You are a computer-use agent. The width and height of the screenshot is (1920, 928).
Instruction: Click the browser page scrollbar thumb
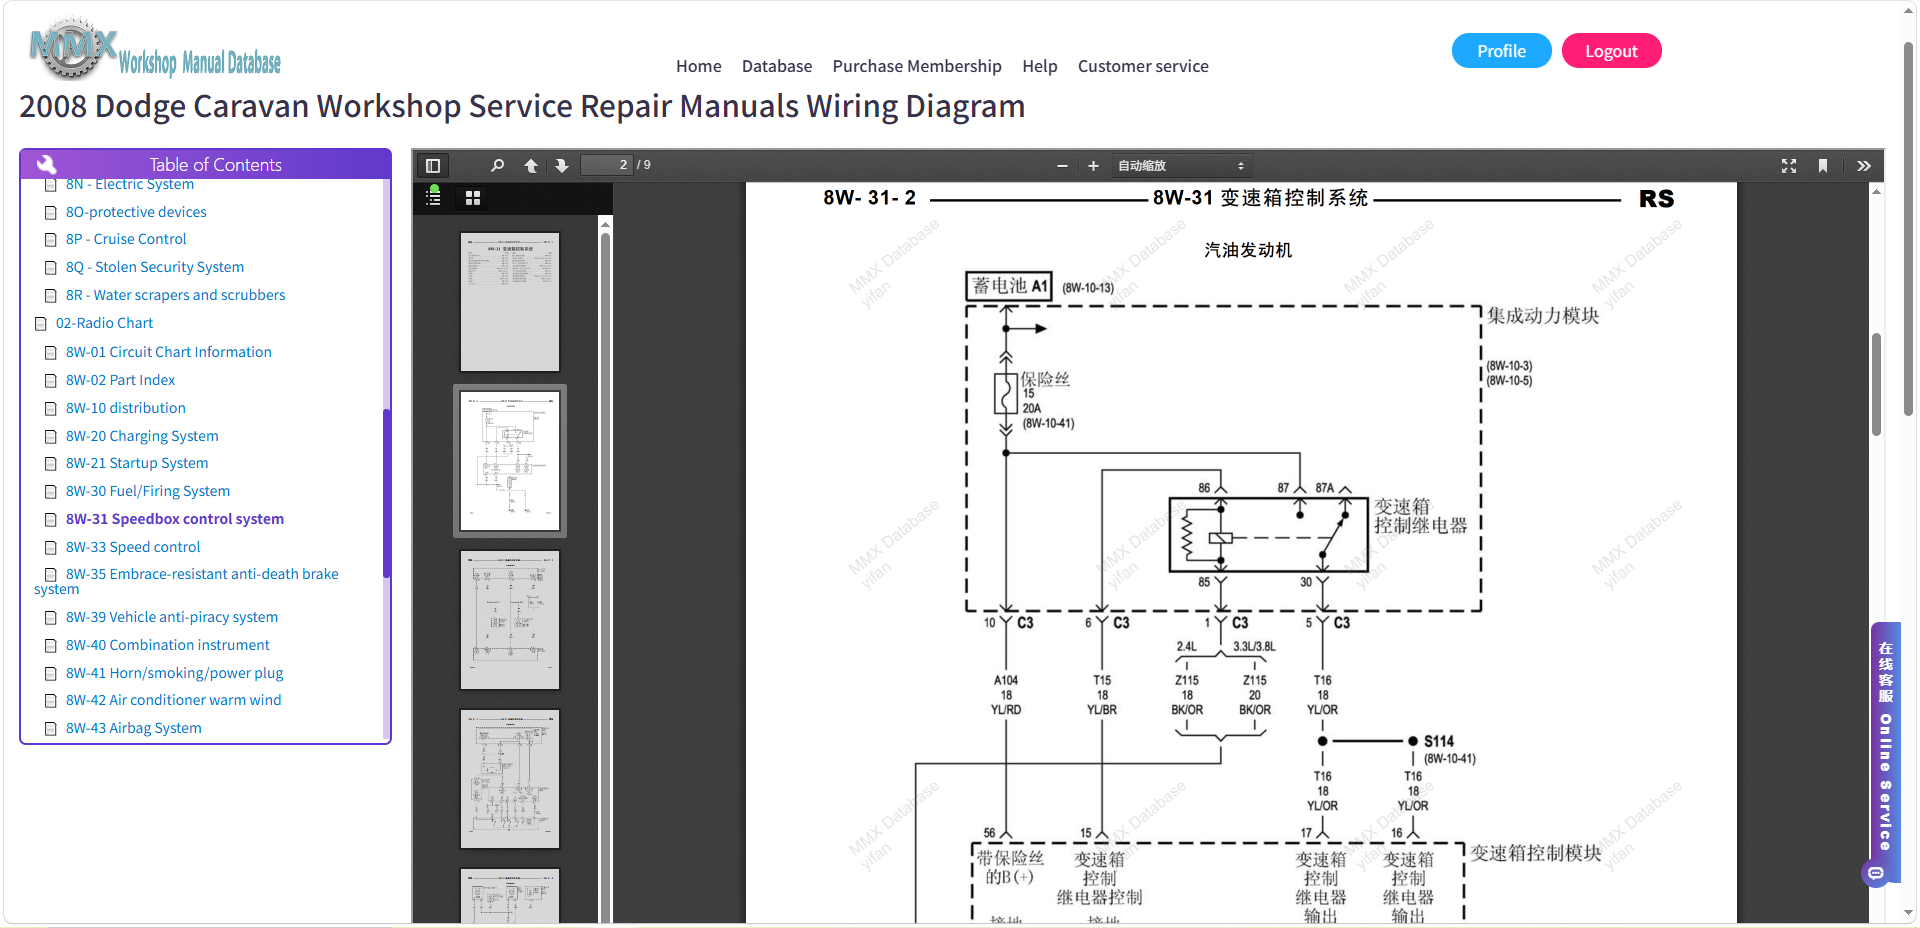pyautogui.click(x=1908, y=228)
